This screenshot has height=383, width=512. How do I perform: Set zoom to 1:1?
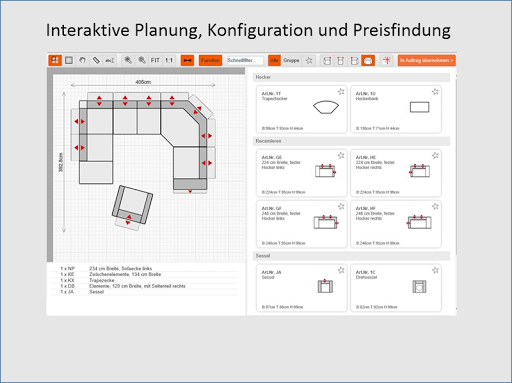pos(169,60)
